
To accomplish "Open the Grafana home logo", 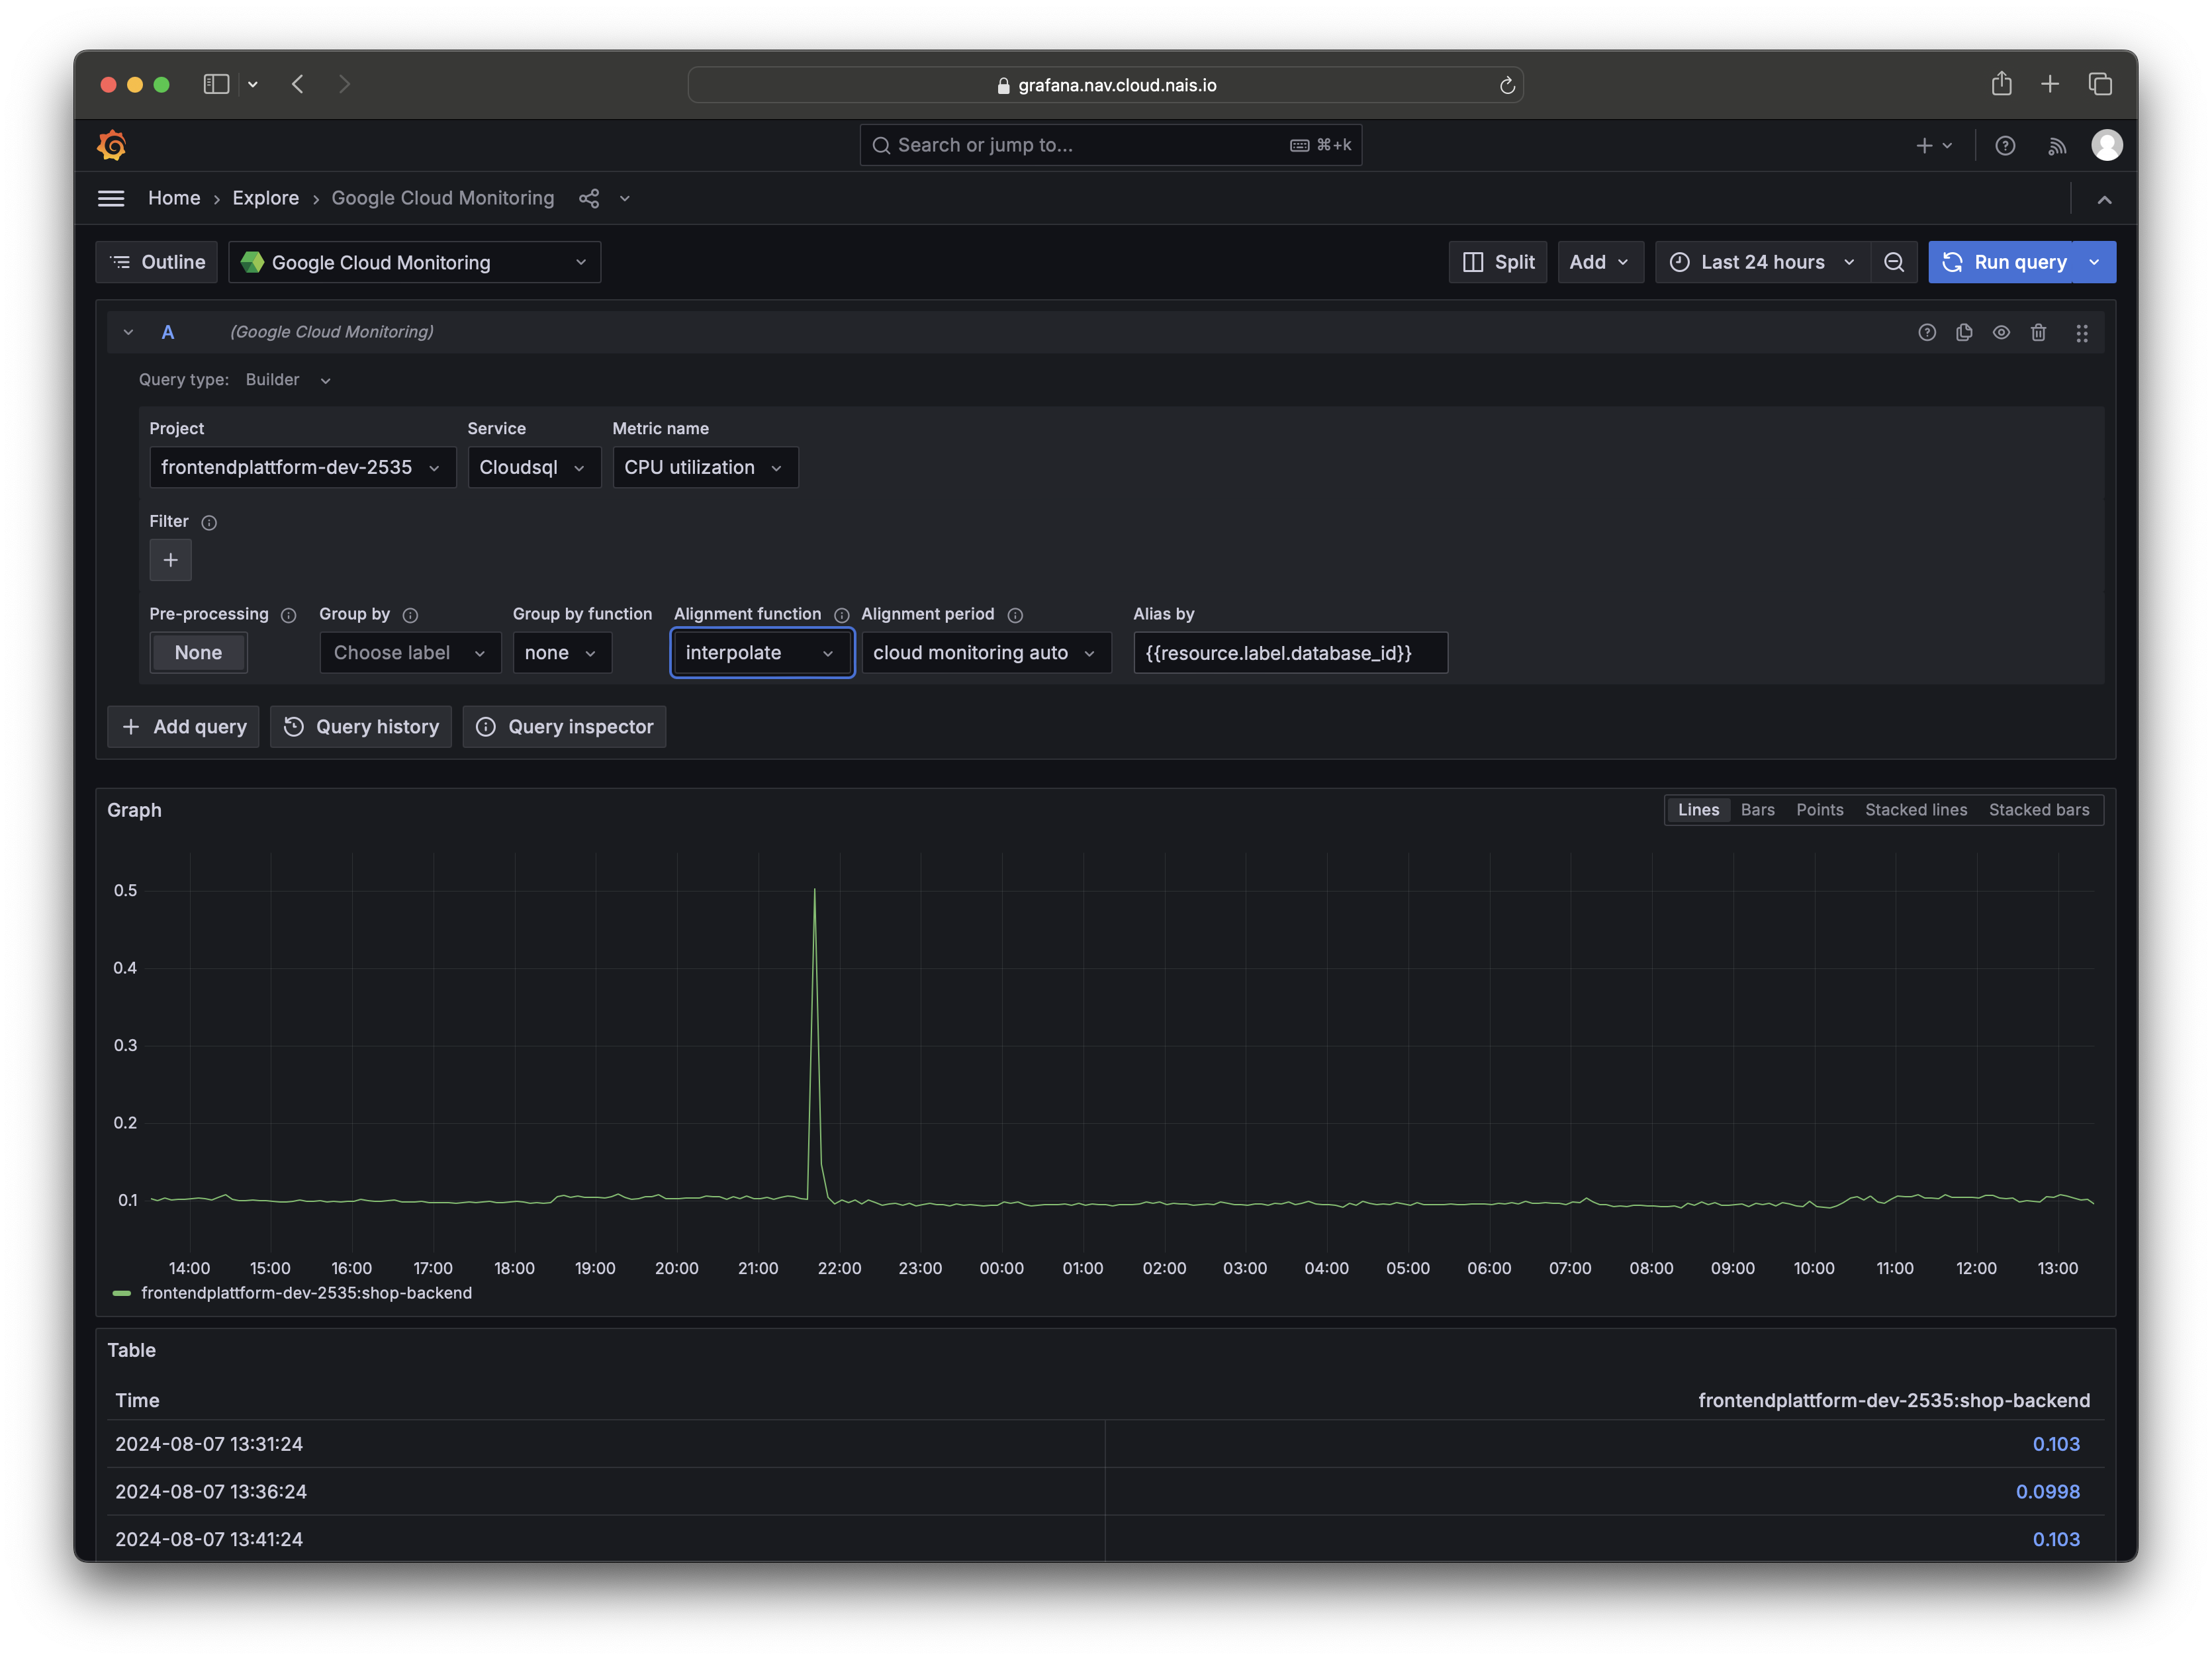I will coord(112,145).
